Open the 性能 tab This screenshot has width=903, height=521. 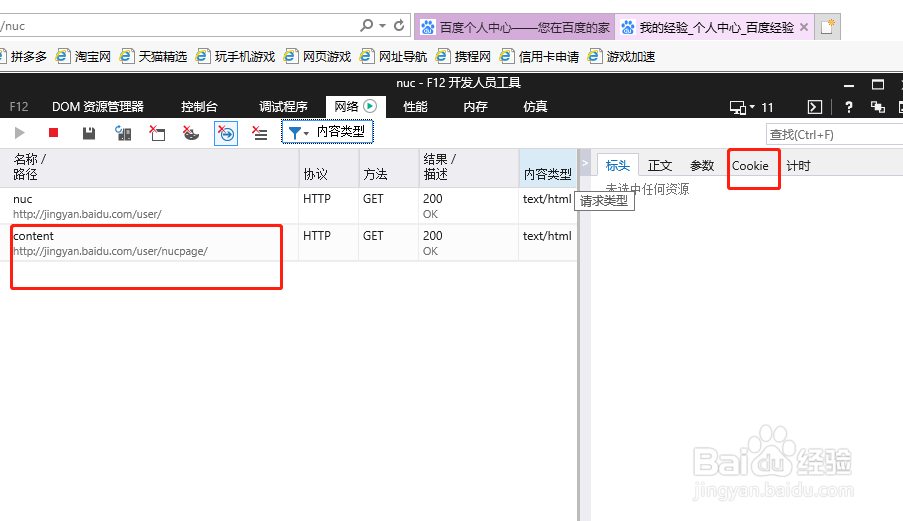pos(415,107)
